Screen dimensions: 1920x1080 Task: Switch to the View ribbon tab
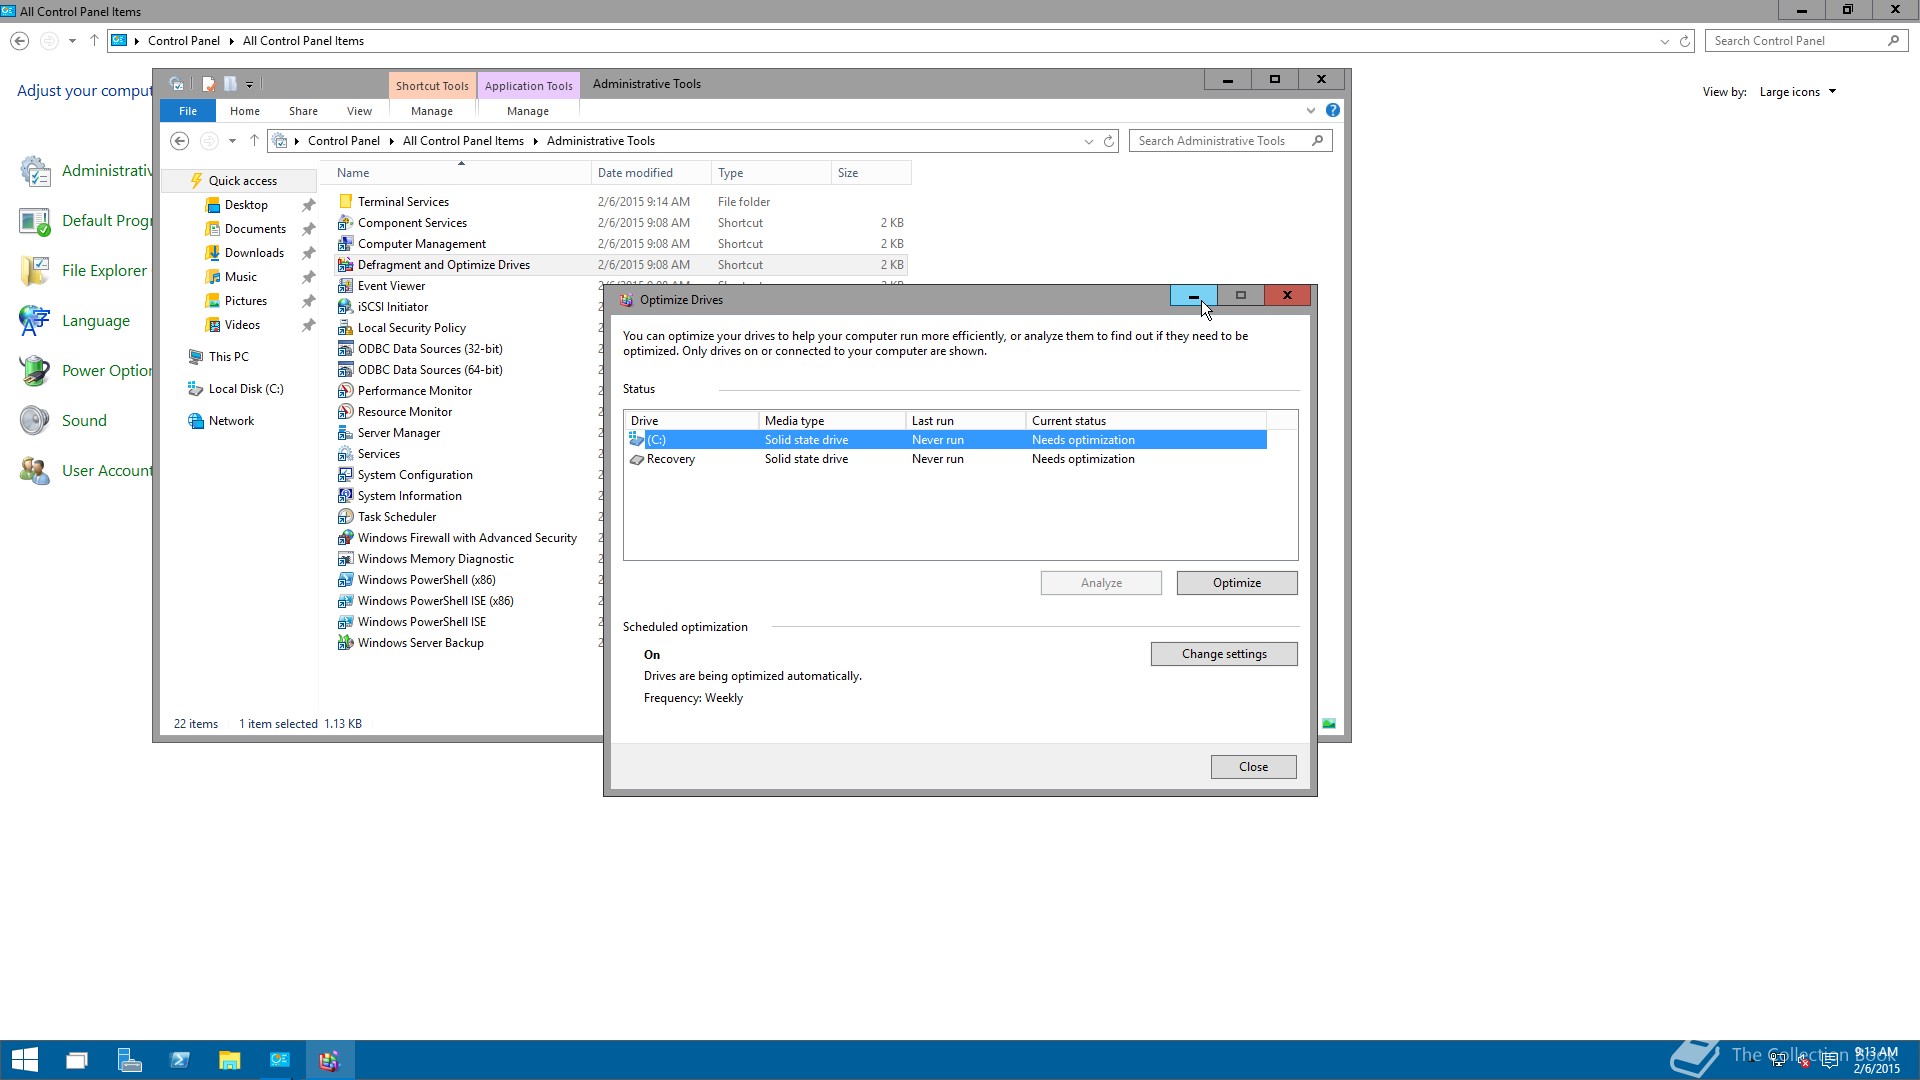[x=359, y=111]
